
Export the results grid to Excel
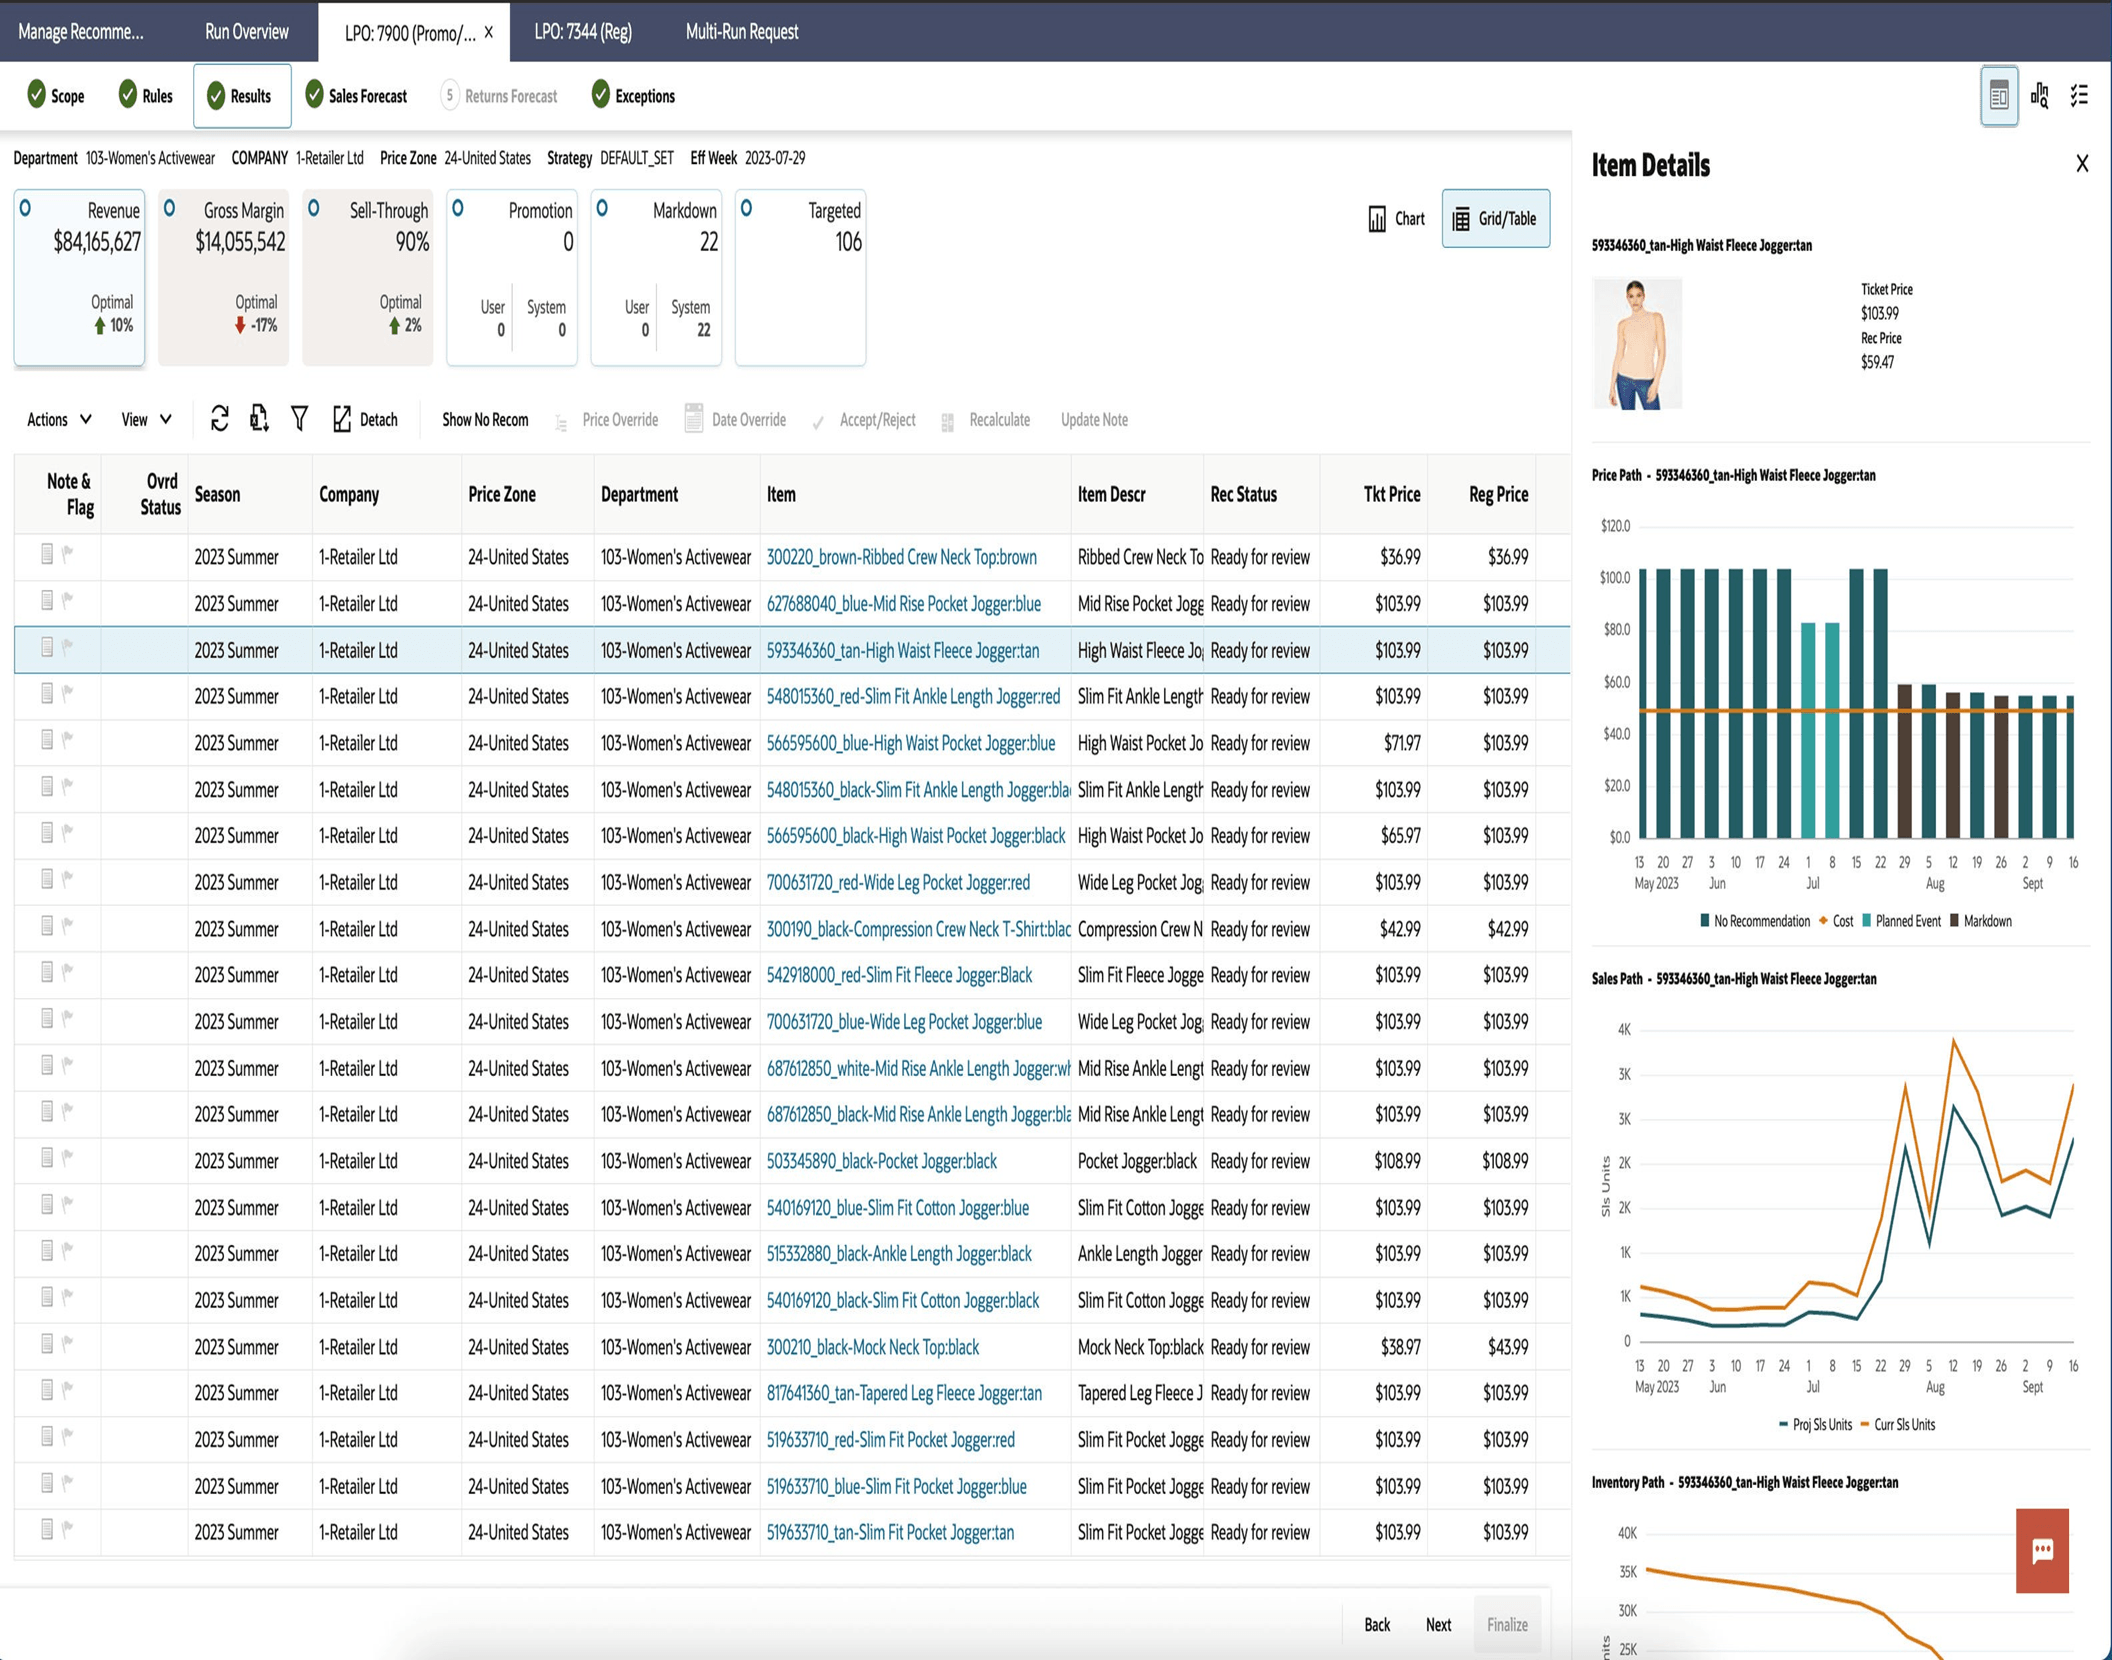[x=258, y=419]
